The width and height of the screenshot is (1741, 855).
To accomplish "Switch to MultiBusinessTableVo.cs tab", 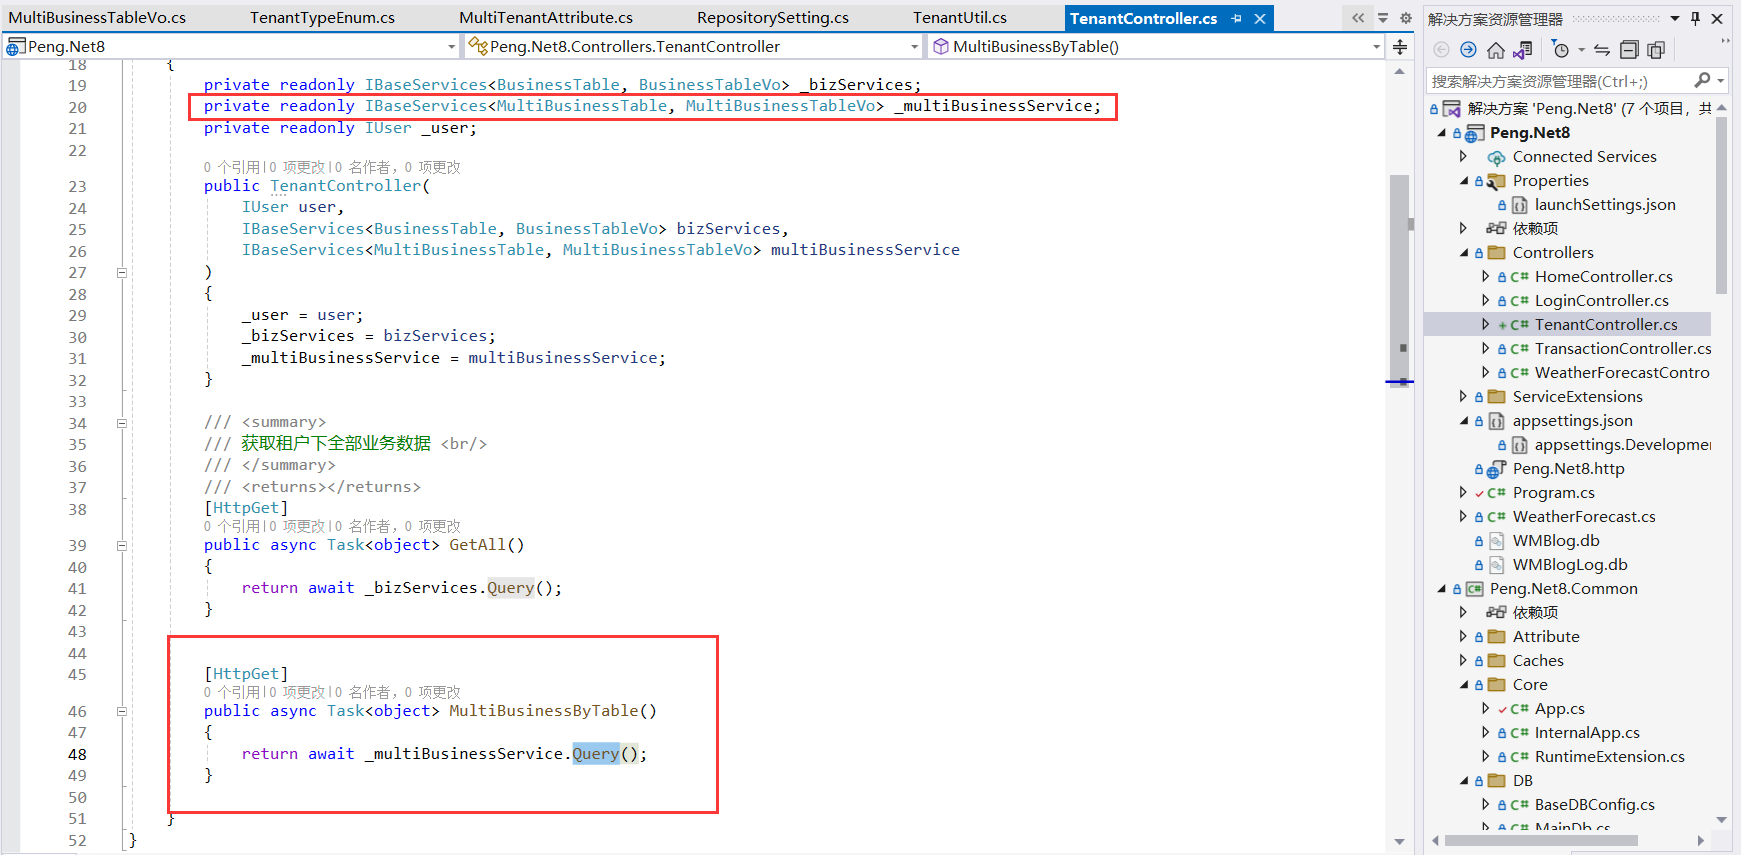I will click(97, 18).
